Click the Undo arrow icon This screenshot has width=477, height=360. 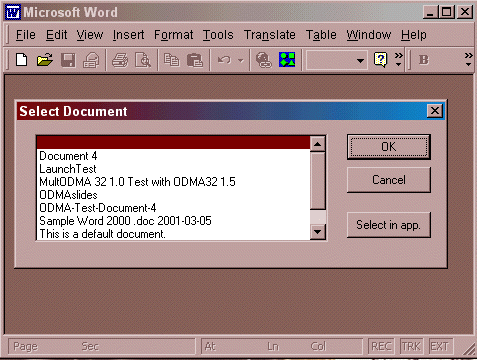tap(224, 60)
